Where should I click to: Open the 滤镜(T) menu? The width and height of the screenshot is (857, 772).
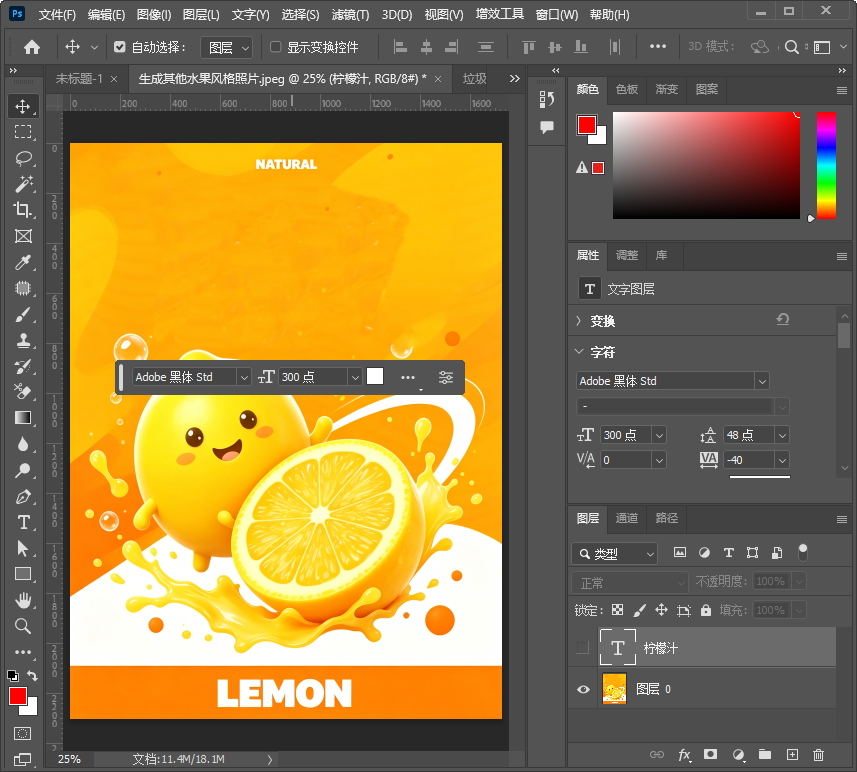pyautogui.click(x=350, y=15)
